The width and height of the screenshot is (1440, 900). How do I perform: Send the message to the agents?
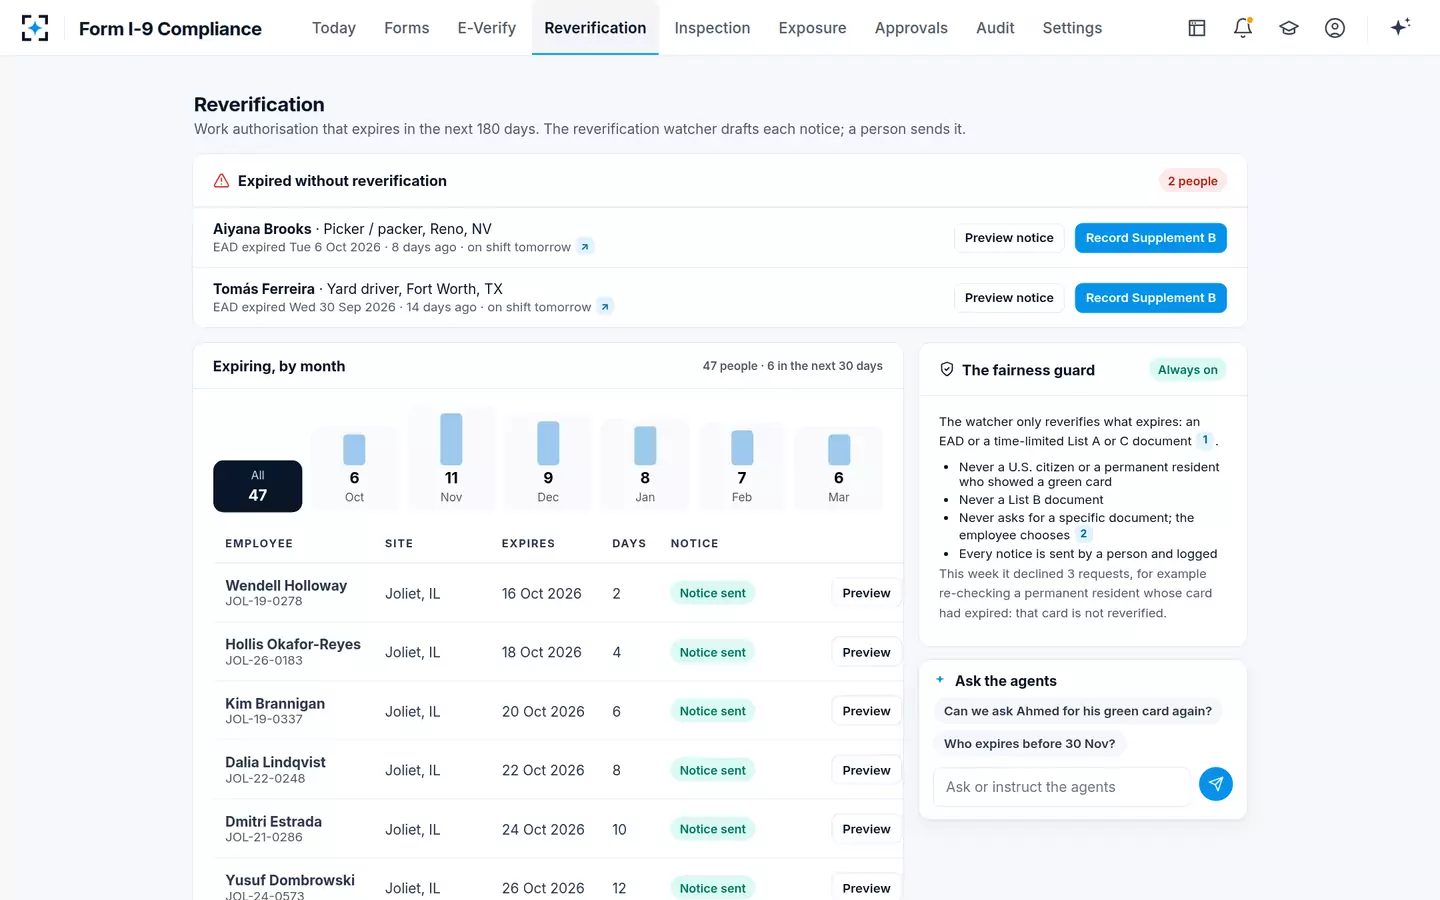[1216, 784]
